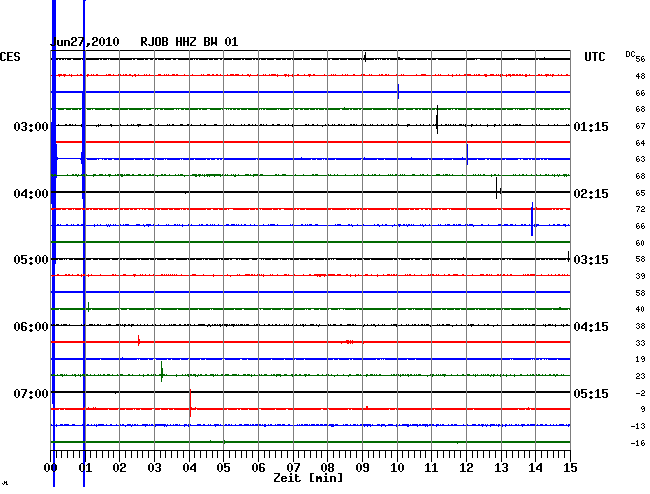The width and height of the screenshot is (650, 494).
Task: Select minute 07 on the time axis
Action: click(293, 468)
